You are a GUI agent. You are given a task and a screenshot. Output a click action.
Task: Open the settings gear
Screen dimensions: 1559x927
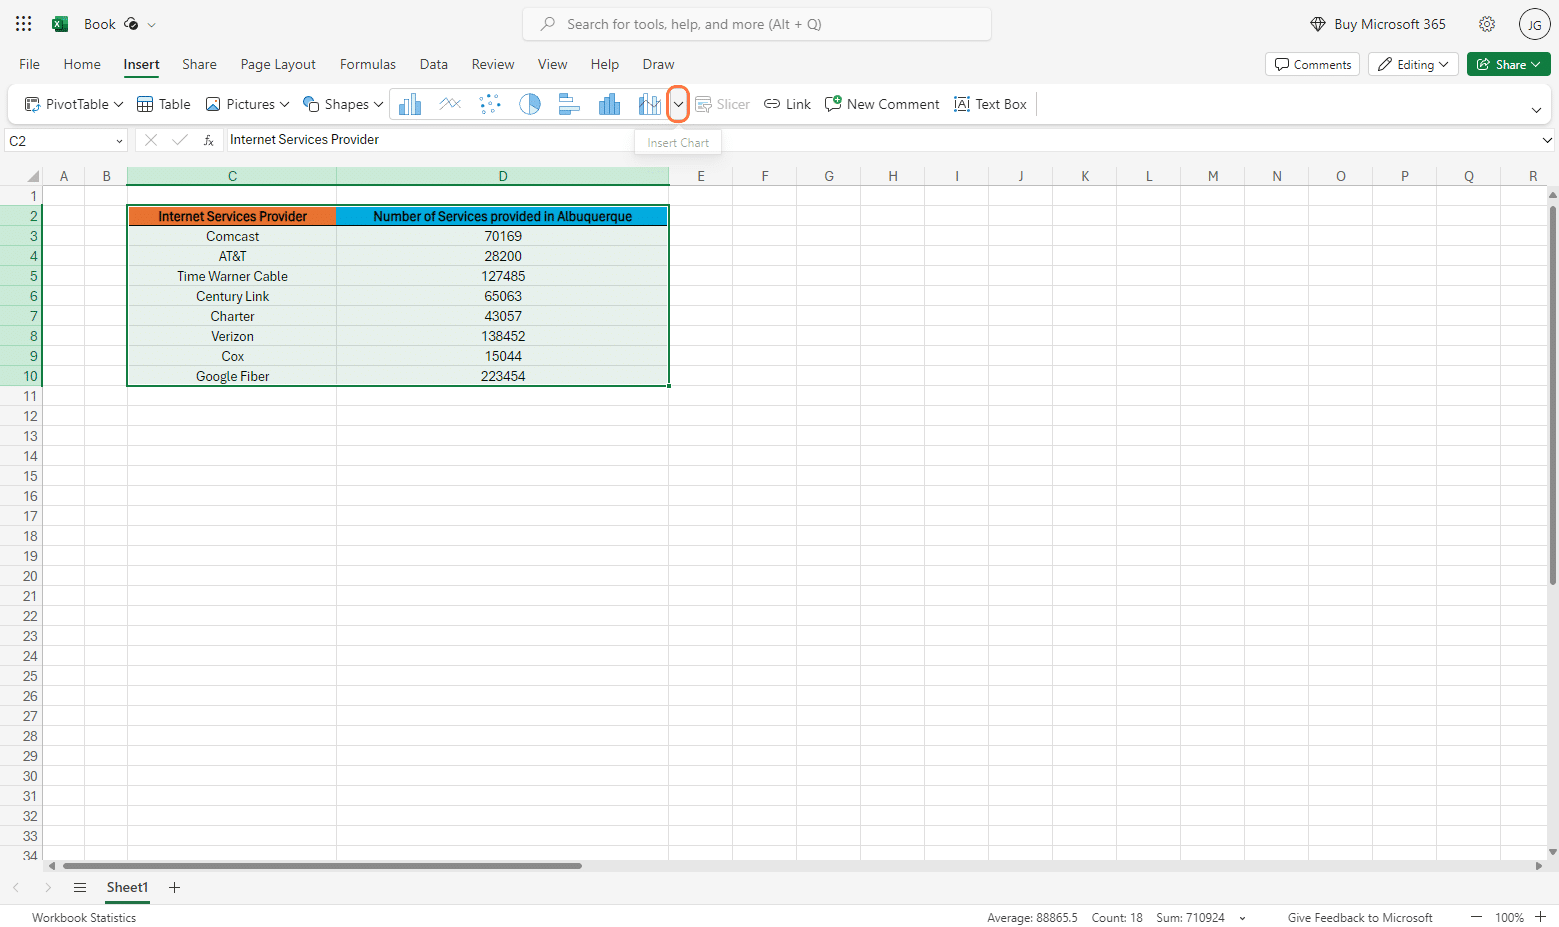pyautogui.click(x=1487, y=24)
